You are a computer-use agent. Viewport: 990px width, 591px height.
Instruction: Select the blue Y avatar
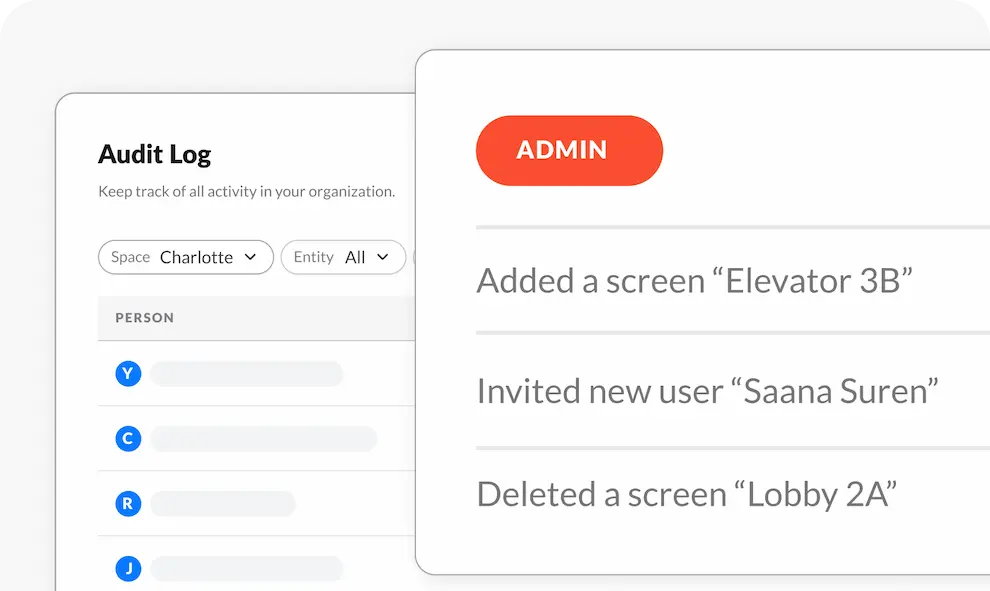click(128, 374)
